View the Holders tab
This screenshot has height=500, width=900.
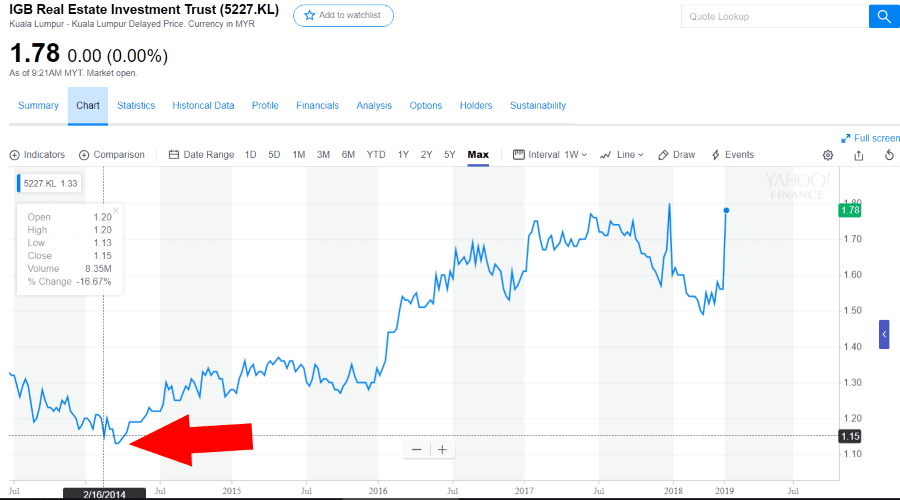[476, 106]
